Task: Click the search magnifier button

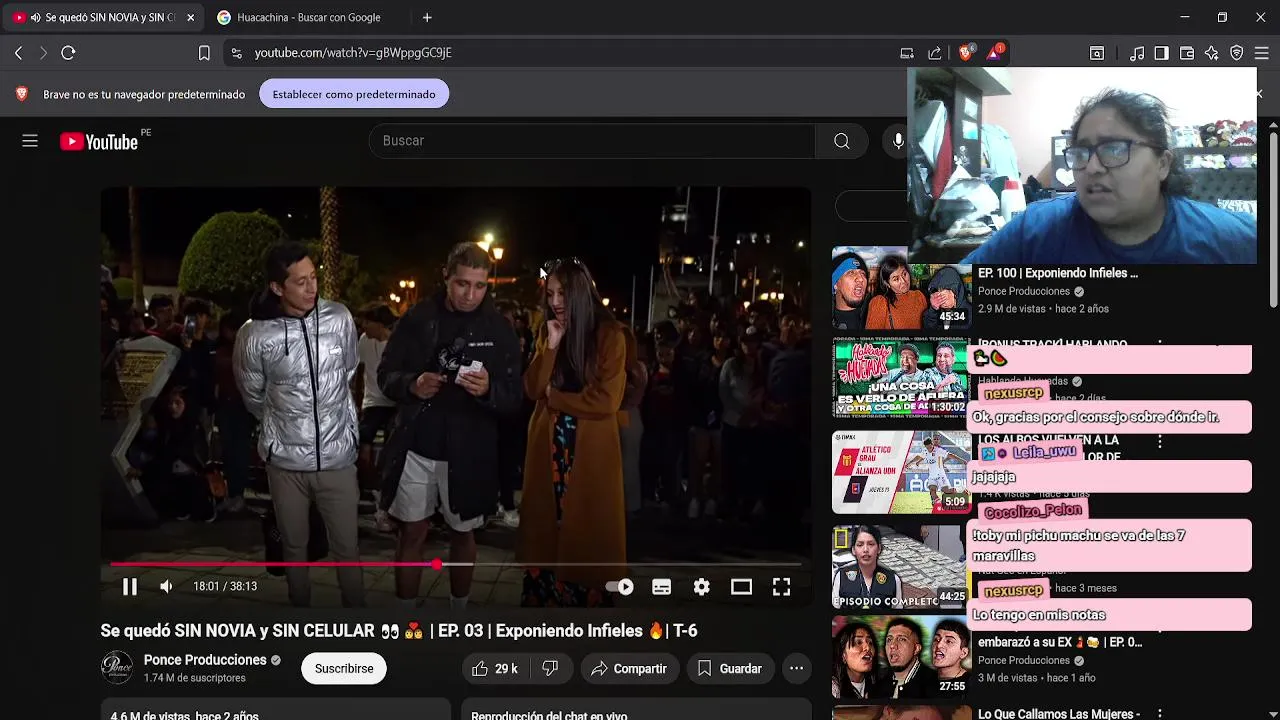Action: point(841,141)
